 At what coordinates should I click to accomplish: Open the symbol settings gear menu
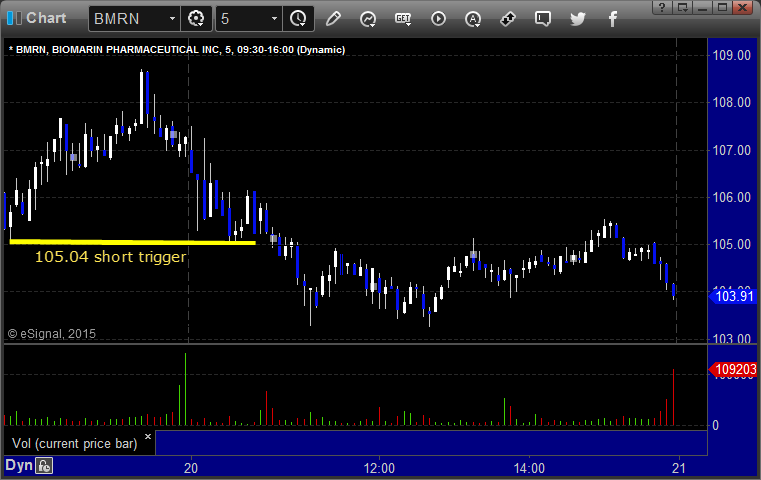coord(196,19)
